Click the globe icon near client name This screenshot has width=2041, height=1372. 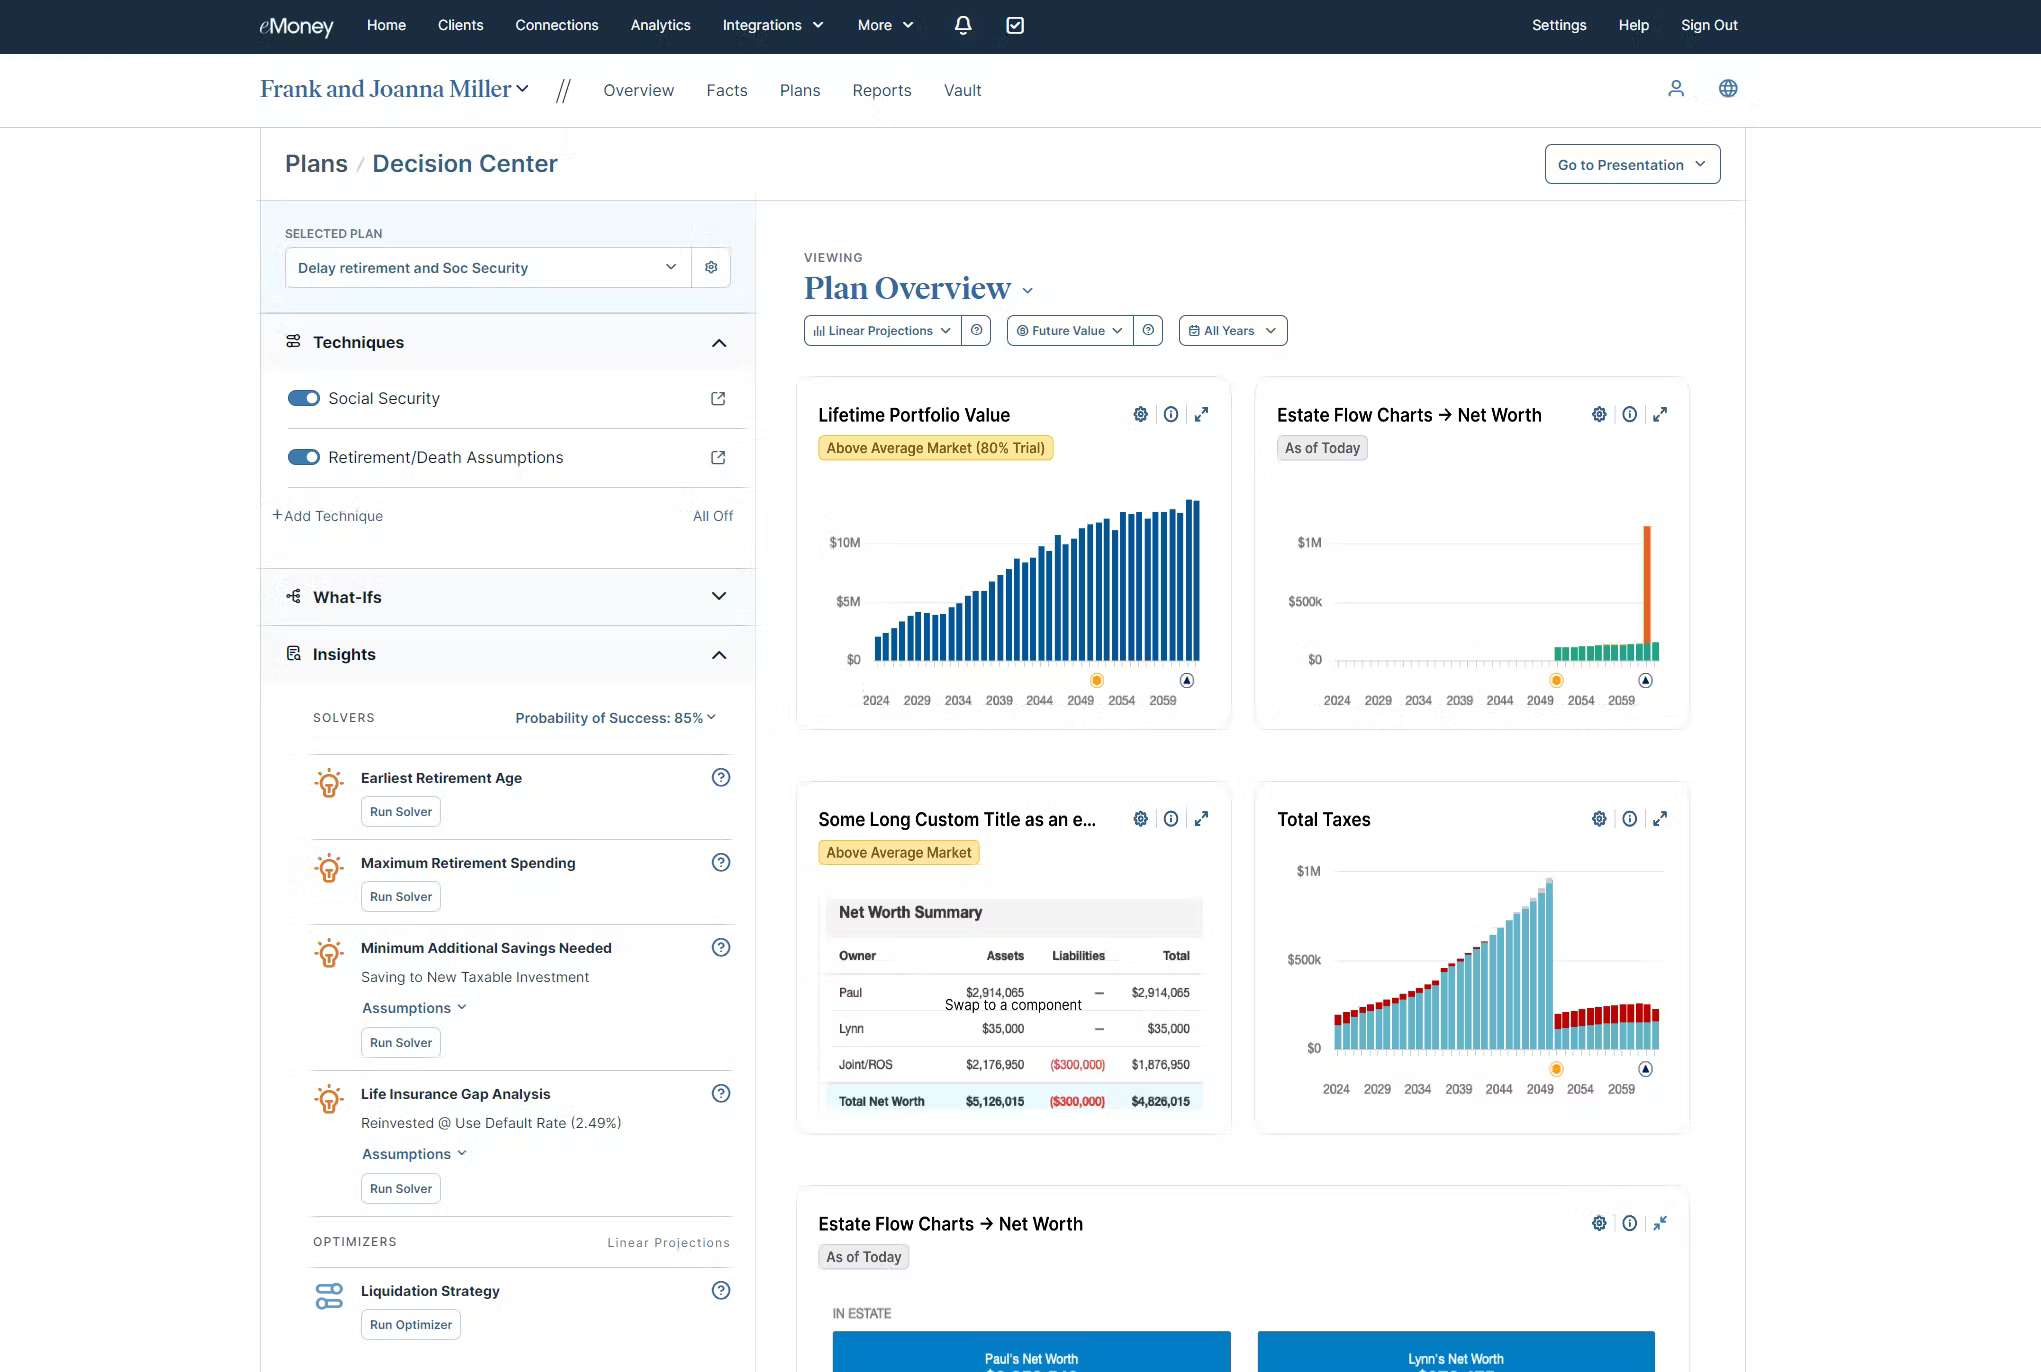pyautogui.click(x=1728, y=88)
